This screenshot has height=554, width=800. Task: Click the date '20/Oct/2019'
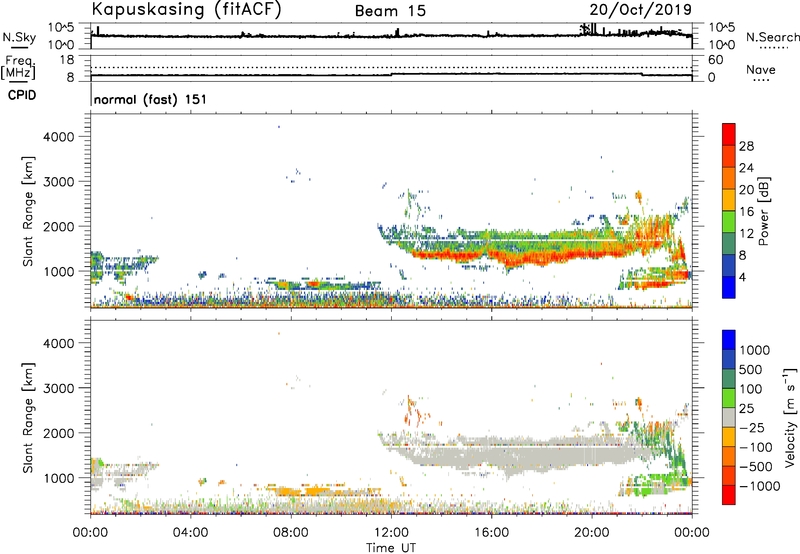pos(641,10)
